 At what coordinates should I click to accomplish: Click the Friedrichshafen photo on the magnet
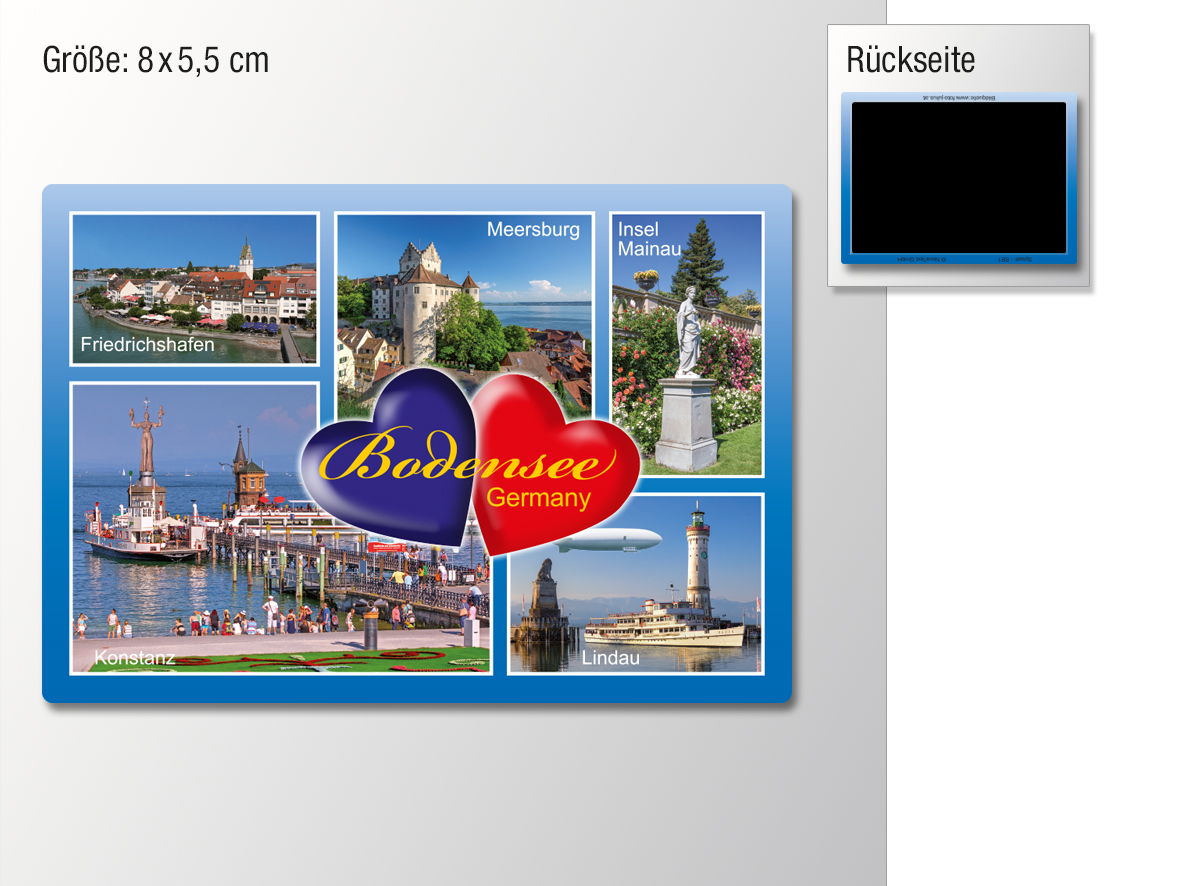(194, 289)
